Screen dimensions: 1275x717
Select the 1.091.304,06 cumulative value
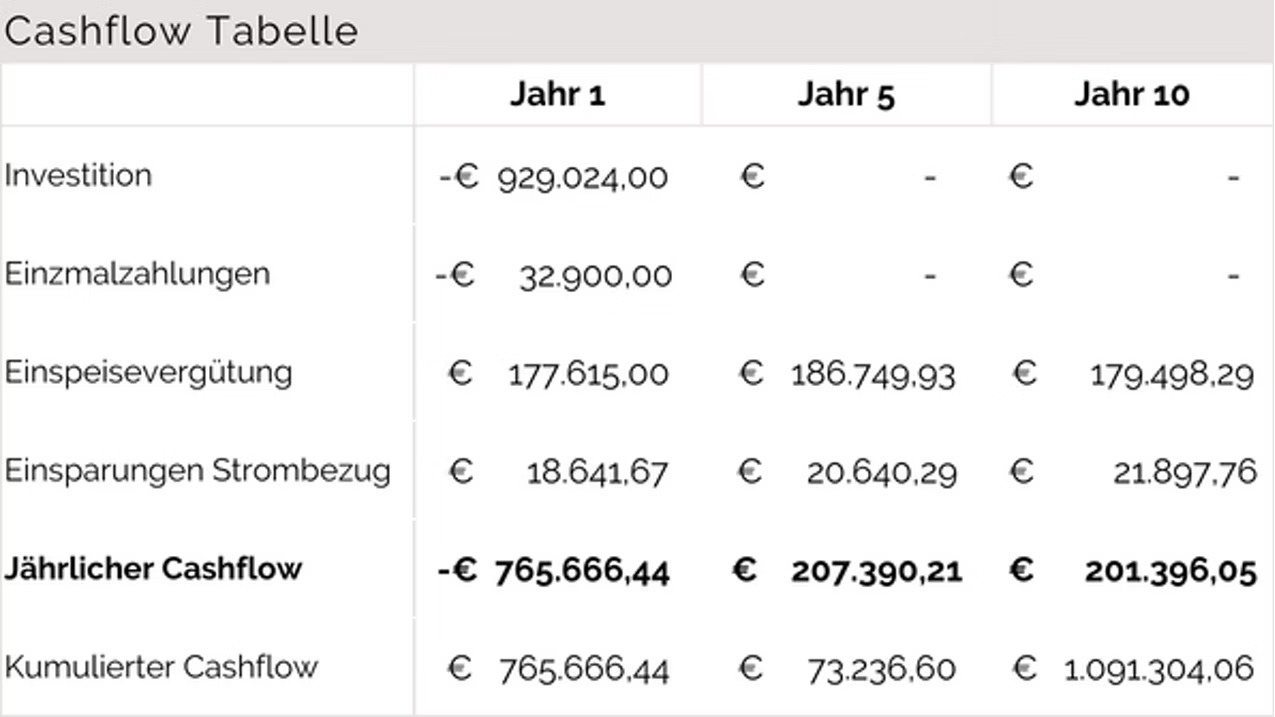pyautogui.click(x=1158, y=669)
